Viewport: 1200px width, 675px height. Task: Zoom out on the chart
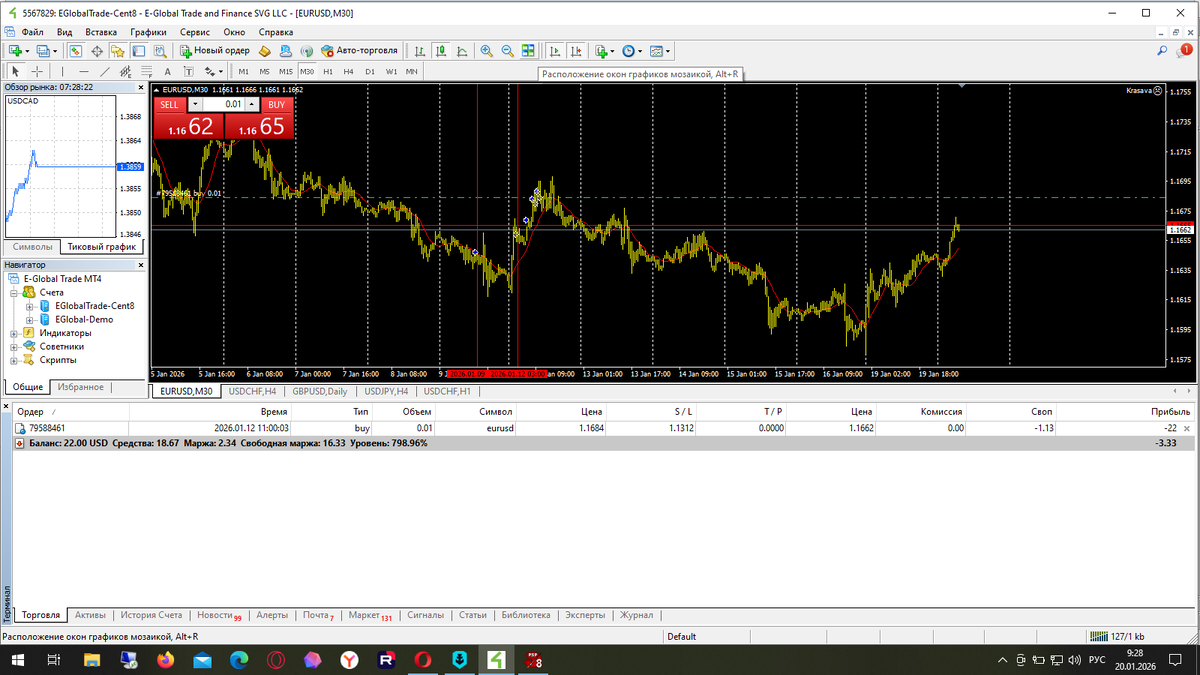507,50
